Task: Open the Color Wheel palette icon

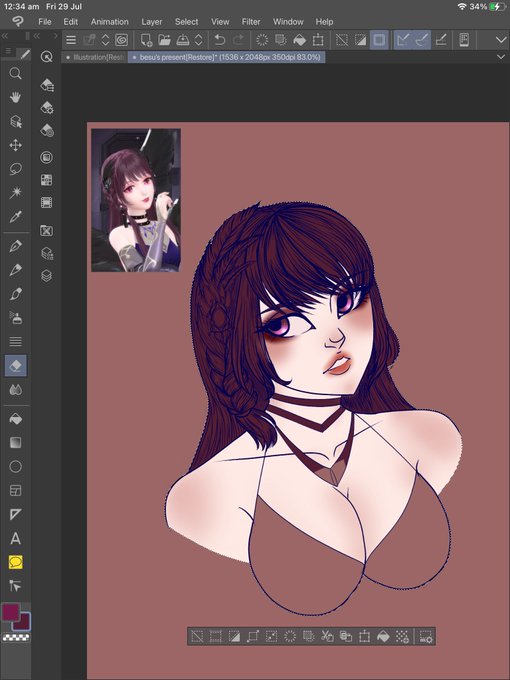Action: pos(46,157)
